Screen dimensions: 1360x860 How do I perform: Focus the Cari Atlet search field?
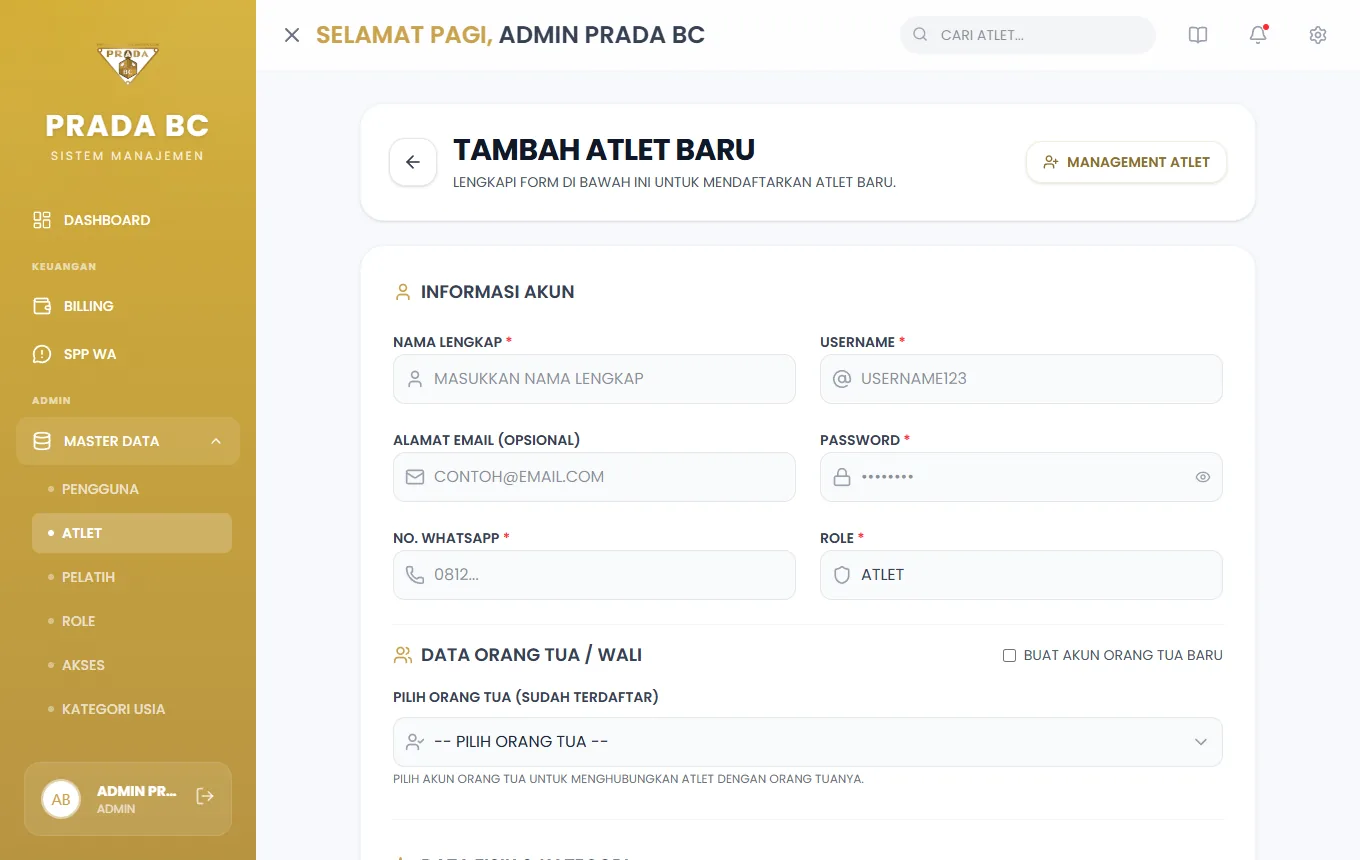tap(1028, 35)
